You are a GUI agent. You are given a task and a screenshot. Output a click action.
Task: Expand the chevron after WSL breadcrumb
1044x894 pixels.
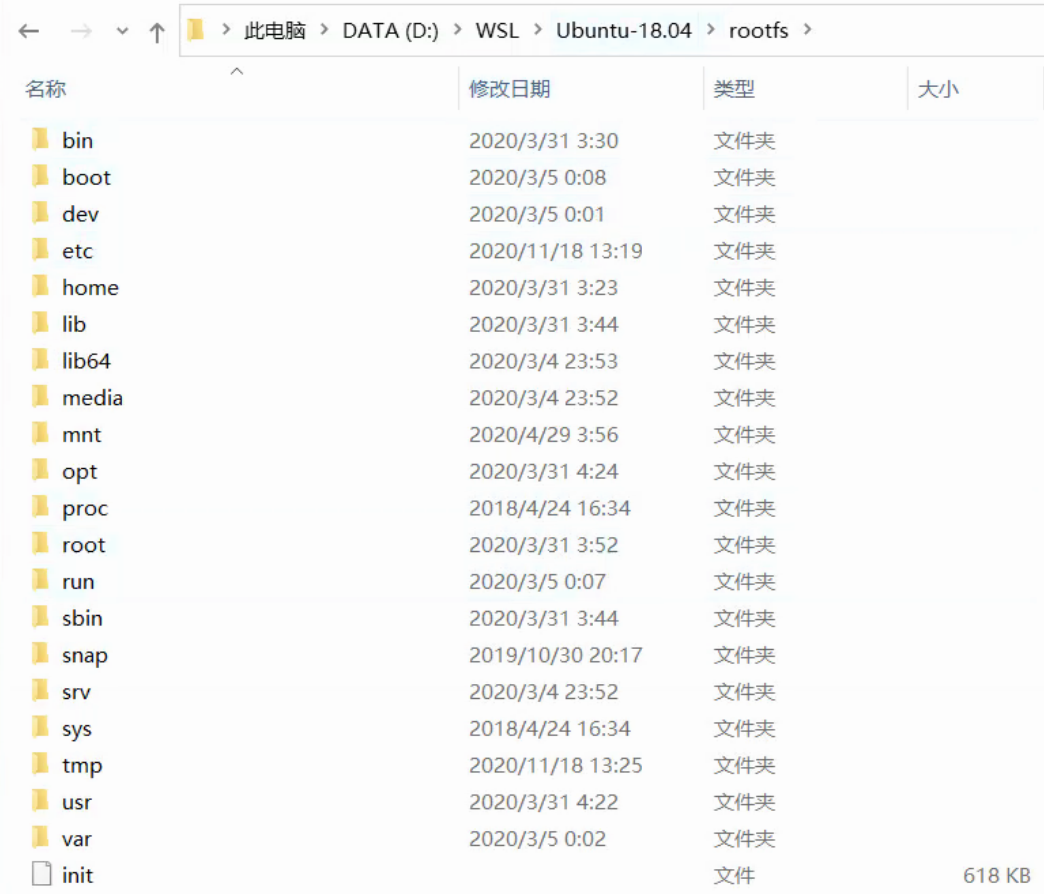click(x=540, y=30)
